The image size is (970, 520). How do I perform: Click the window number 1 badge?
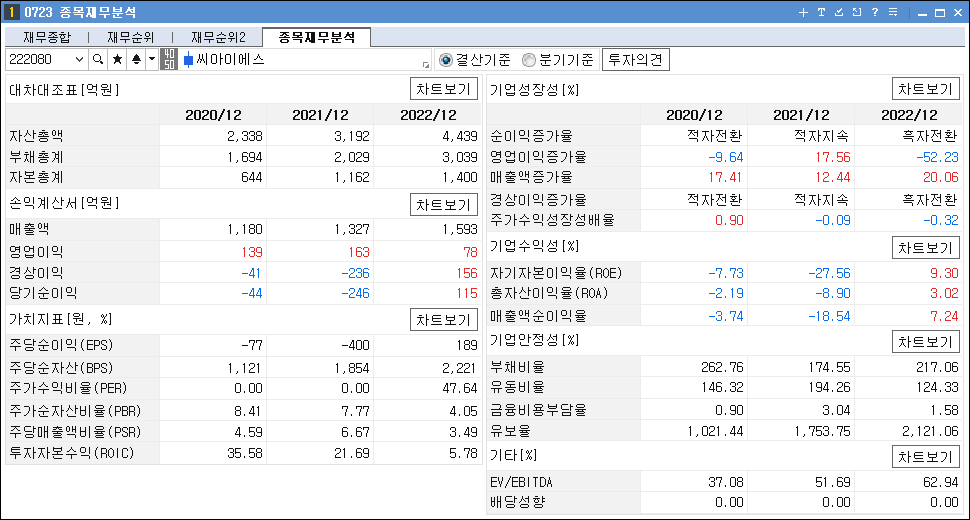[11, 12]
